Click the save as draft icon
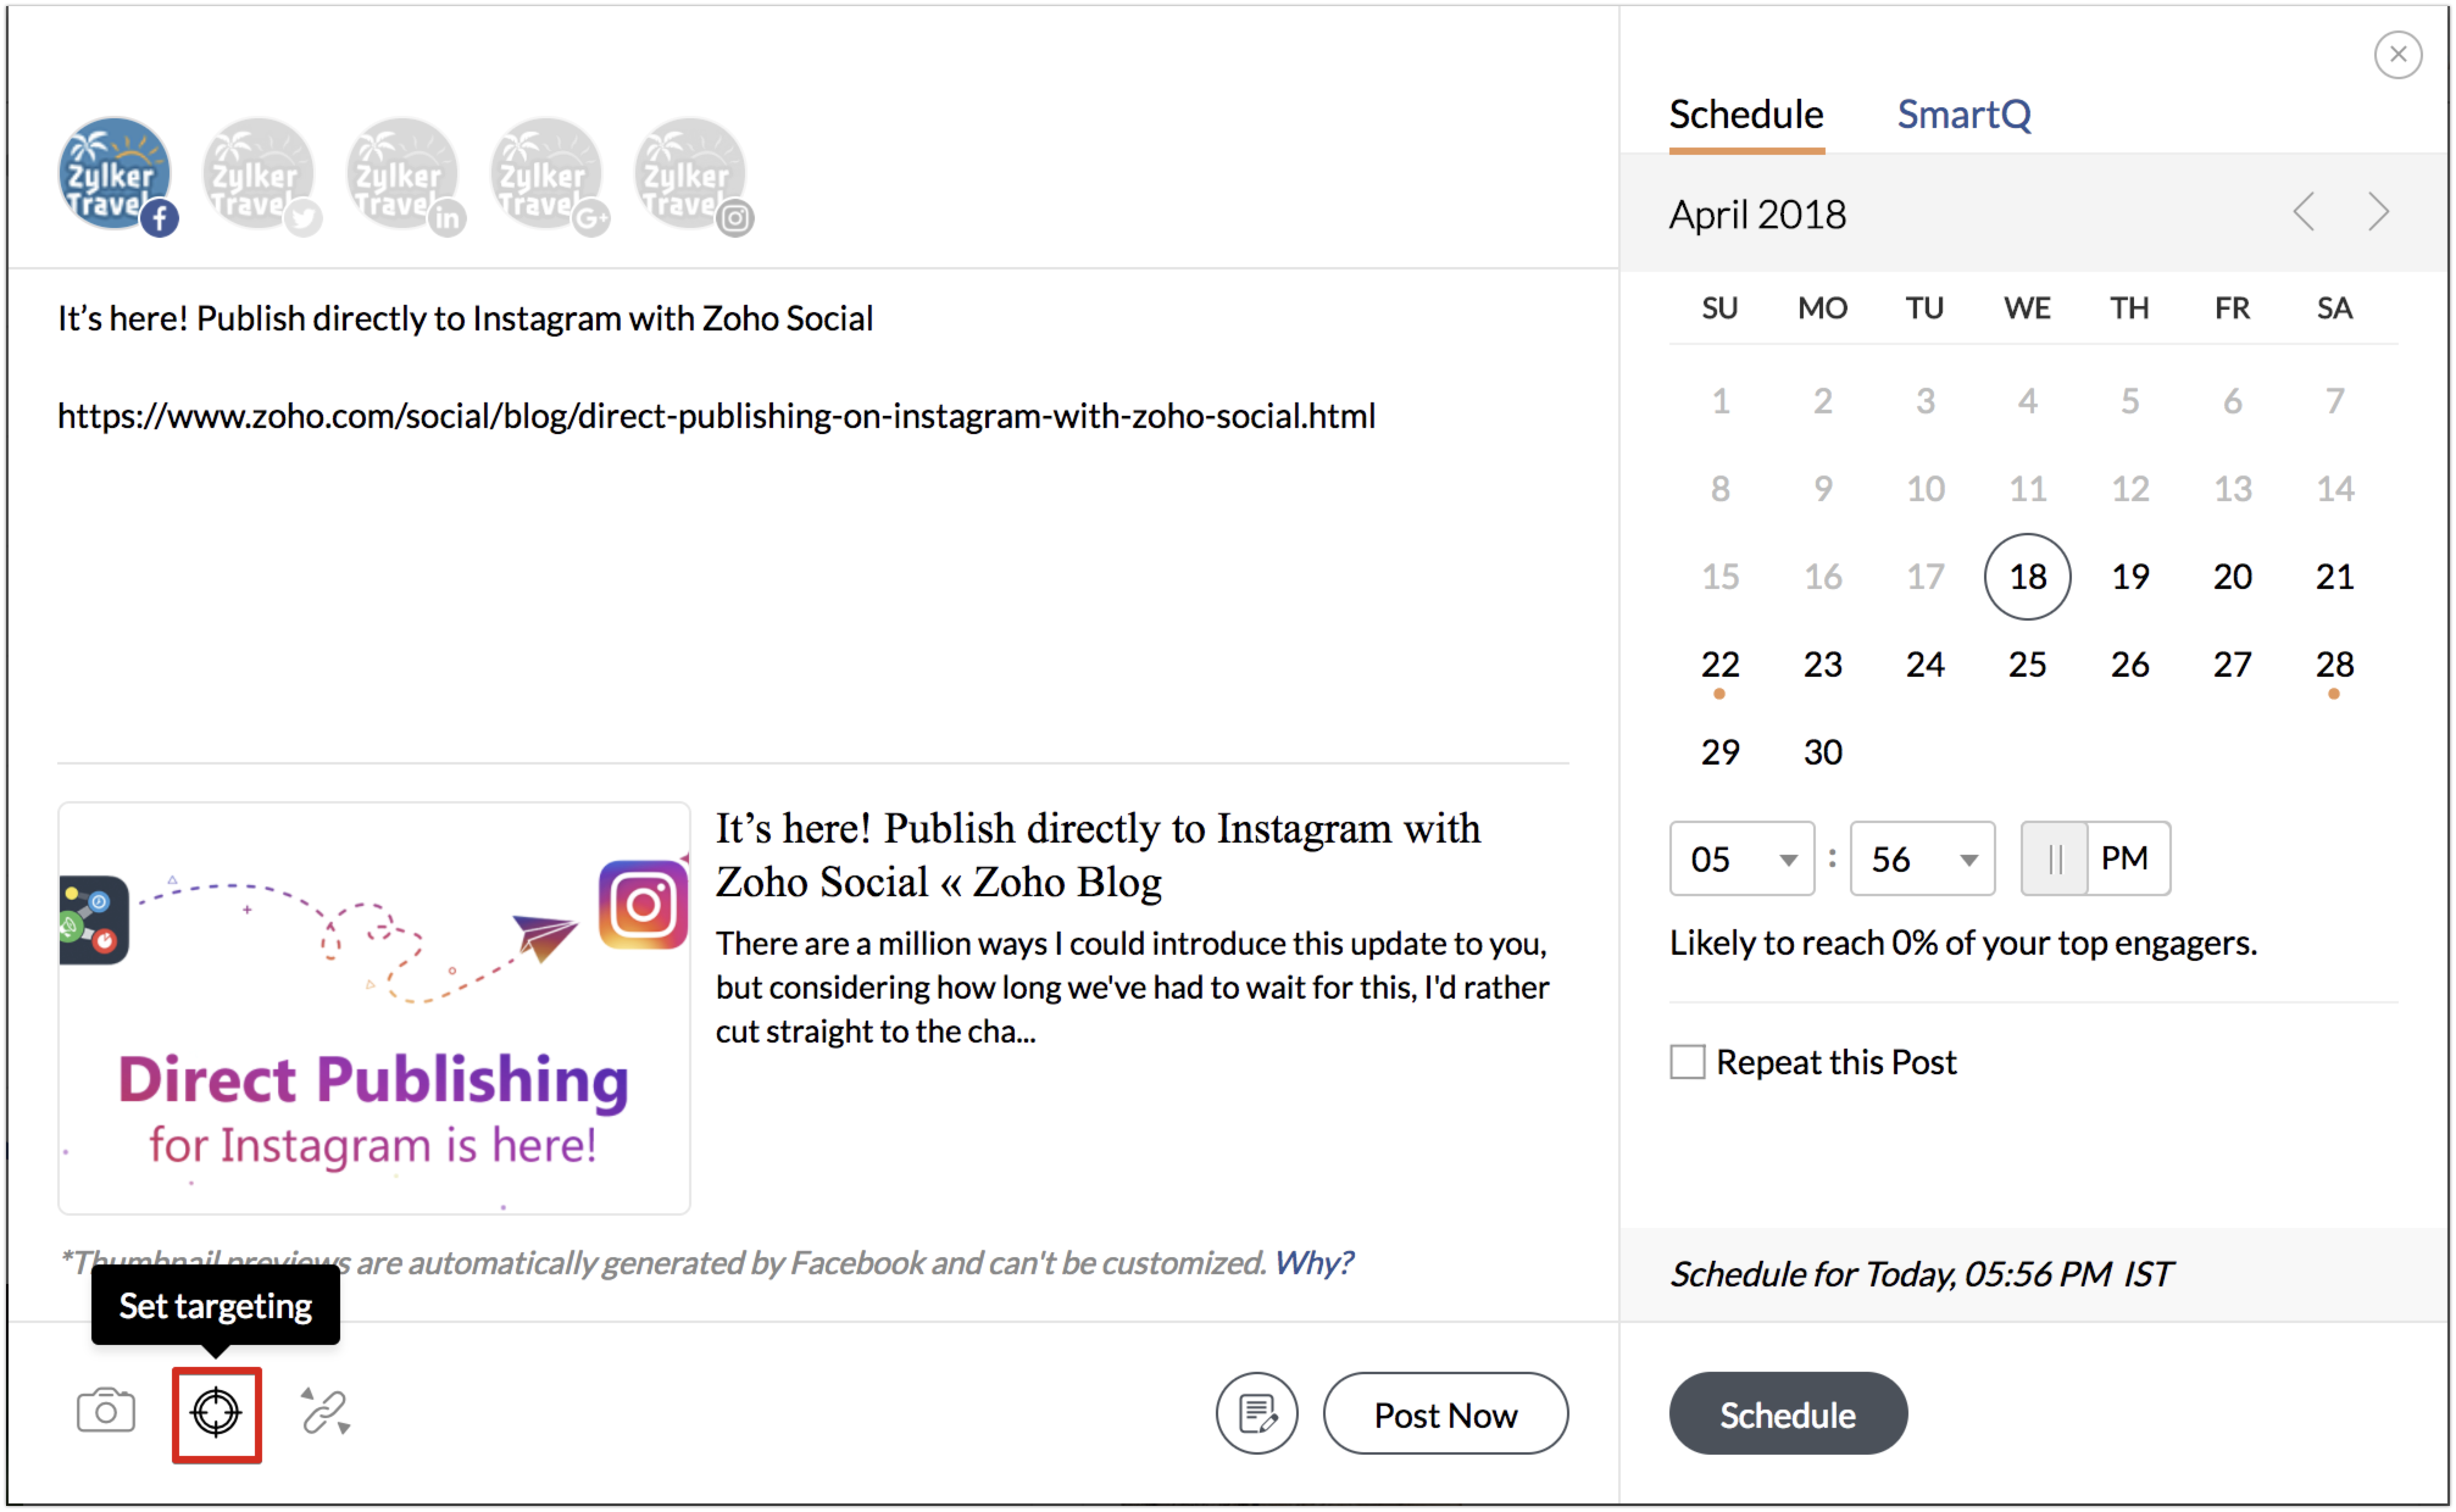Viewport: 2456px width, 1512px height. pyautogui.click(x=1256, y=1414)
